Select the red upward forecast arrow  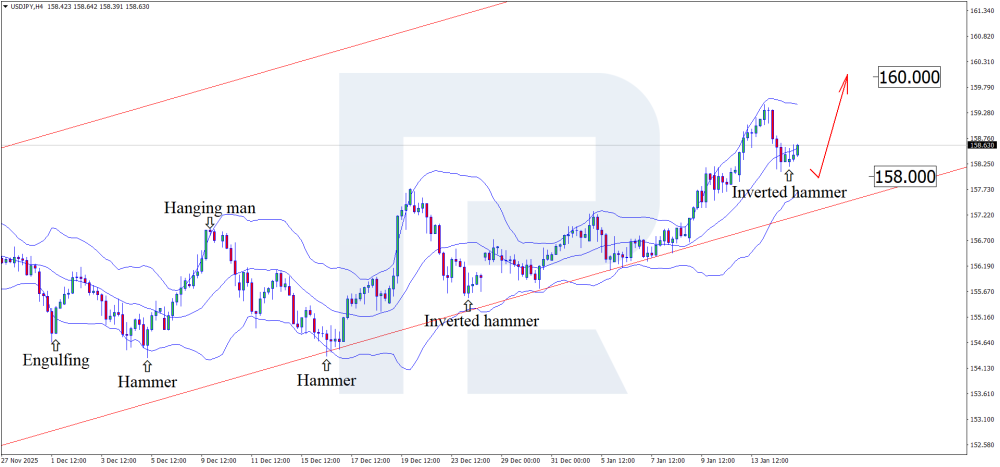click(x=830, y=125)
